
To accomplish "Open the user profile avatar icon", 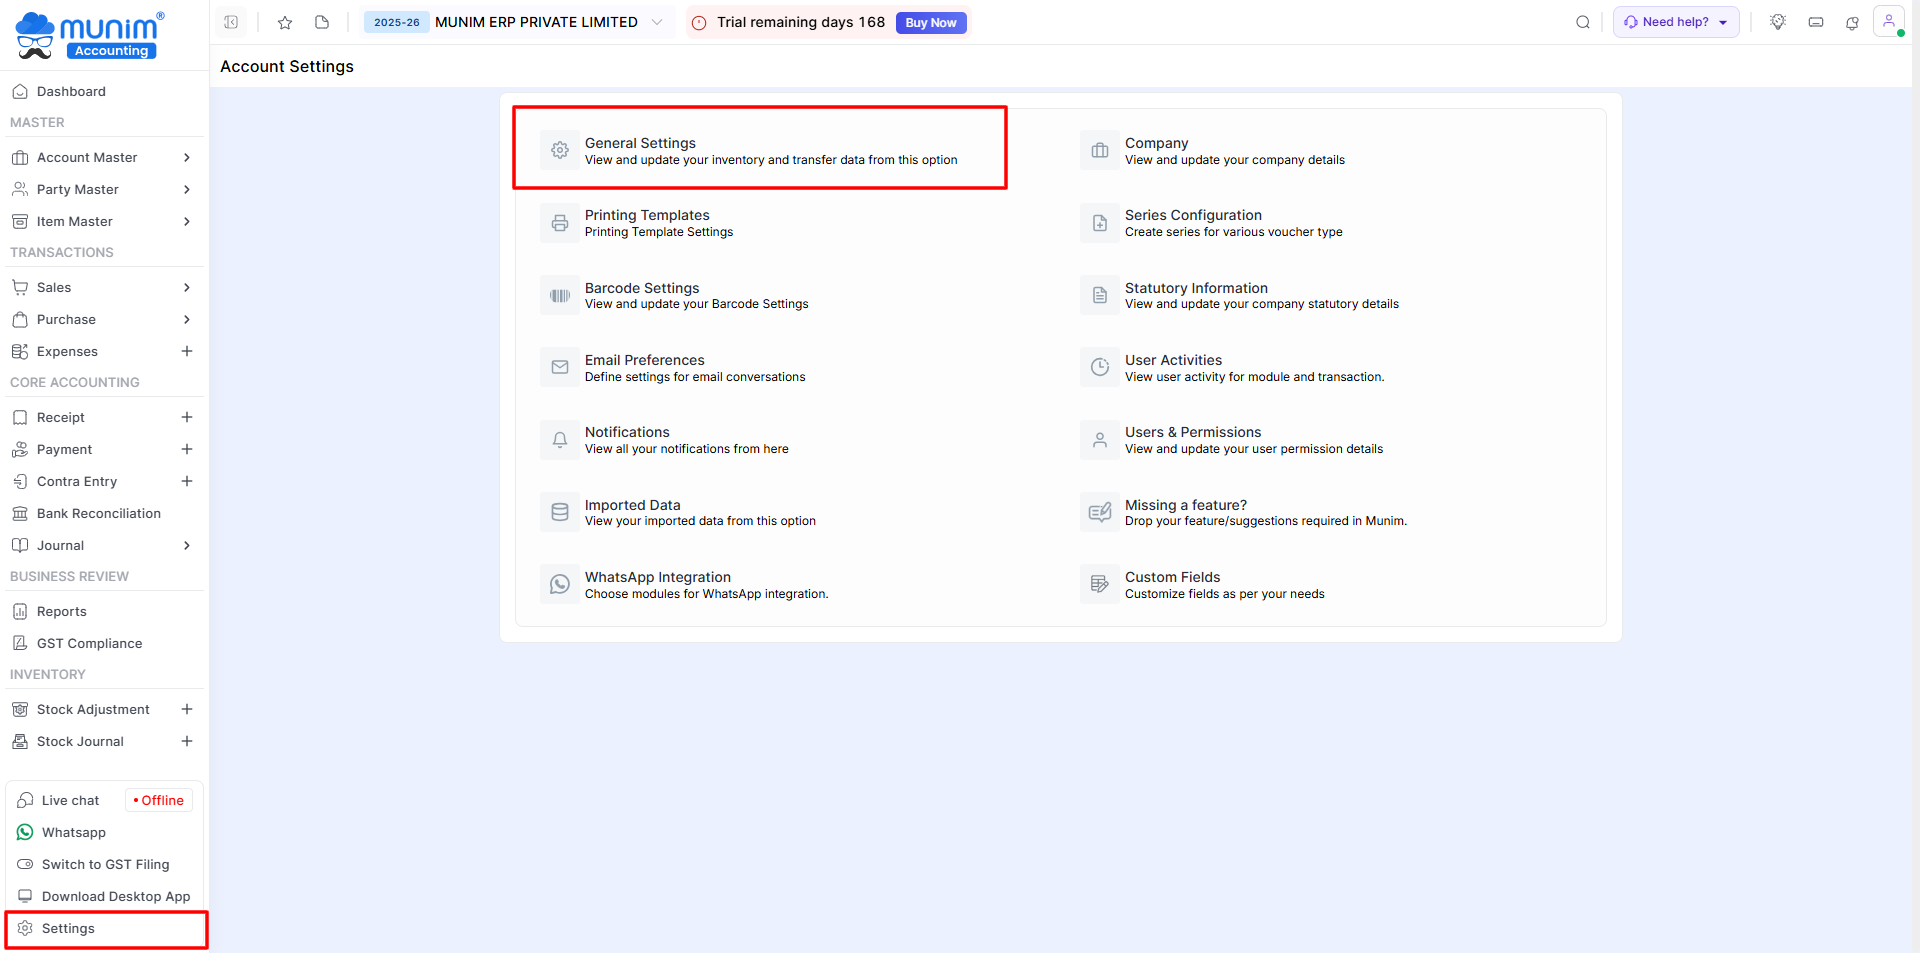I will coord(1888,22).
